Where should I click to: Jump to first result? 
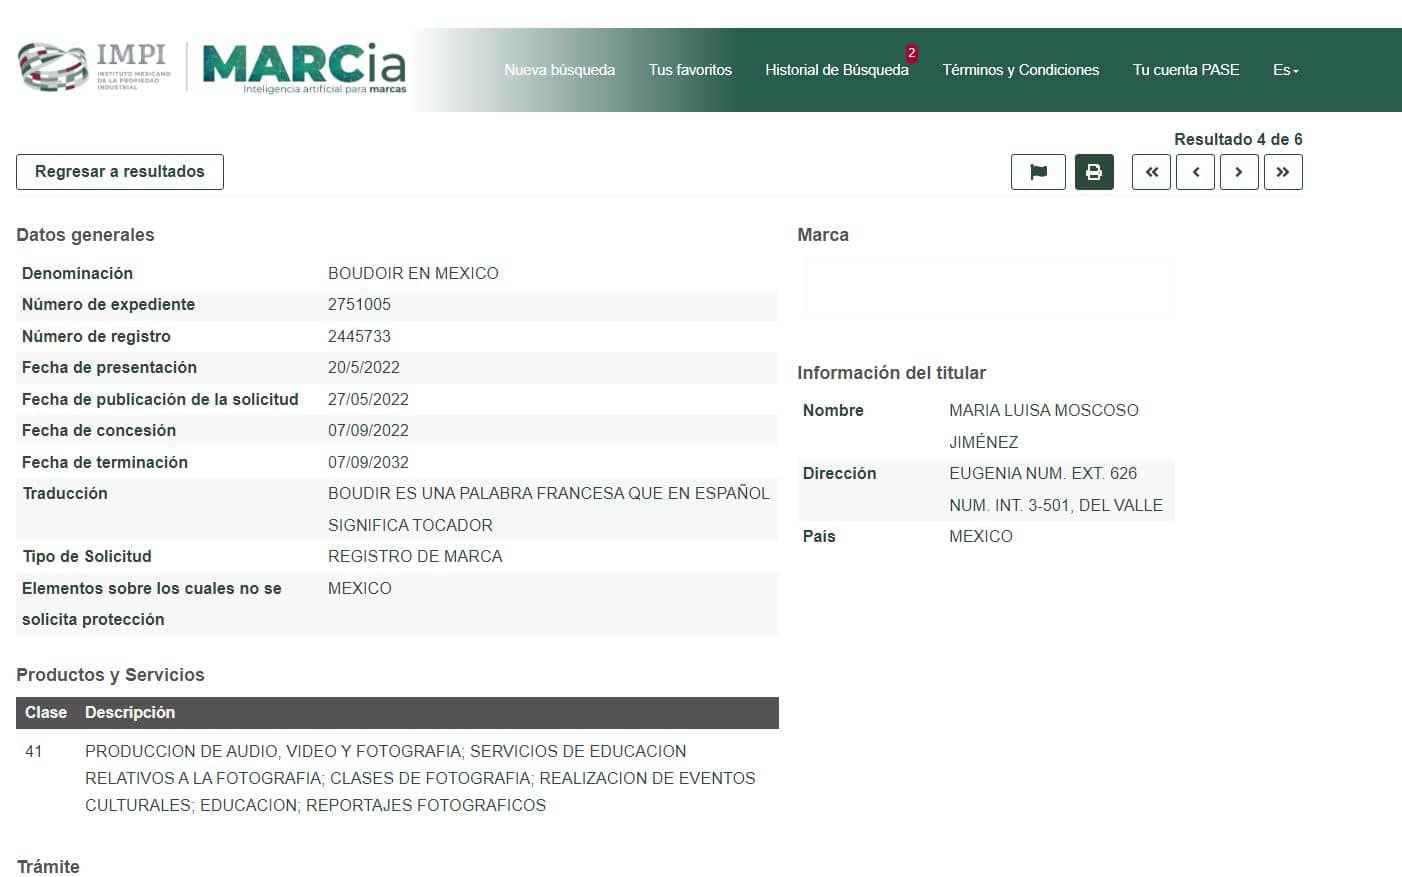(x=1151, y=172)
